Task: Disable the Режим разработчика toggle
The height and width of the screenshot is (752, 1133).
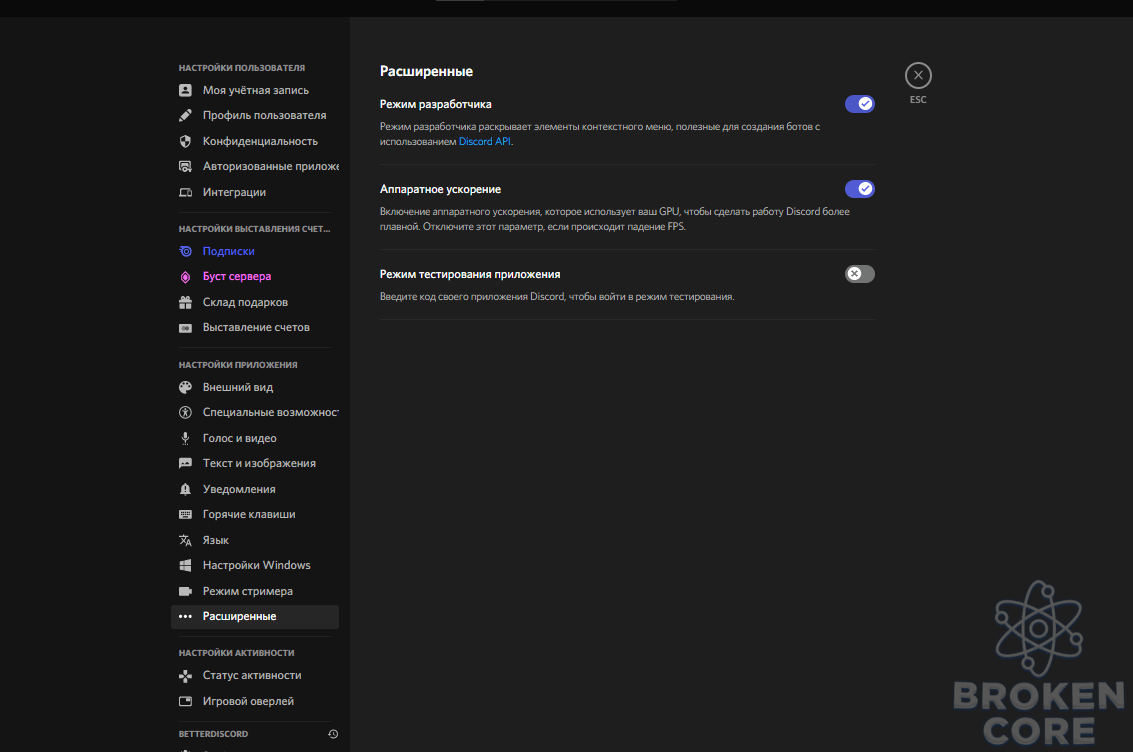Action: 860,104
